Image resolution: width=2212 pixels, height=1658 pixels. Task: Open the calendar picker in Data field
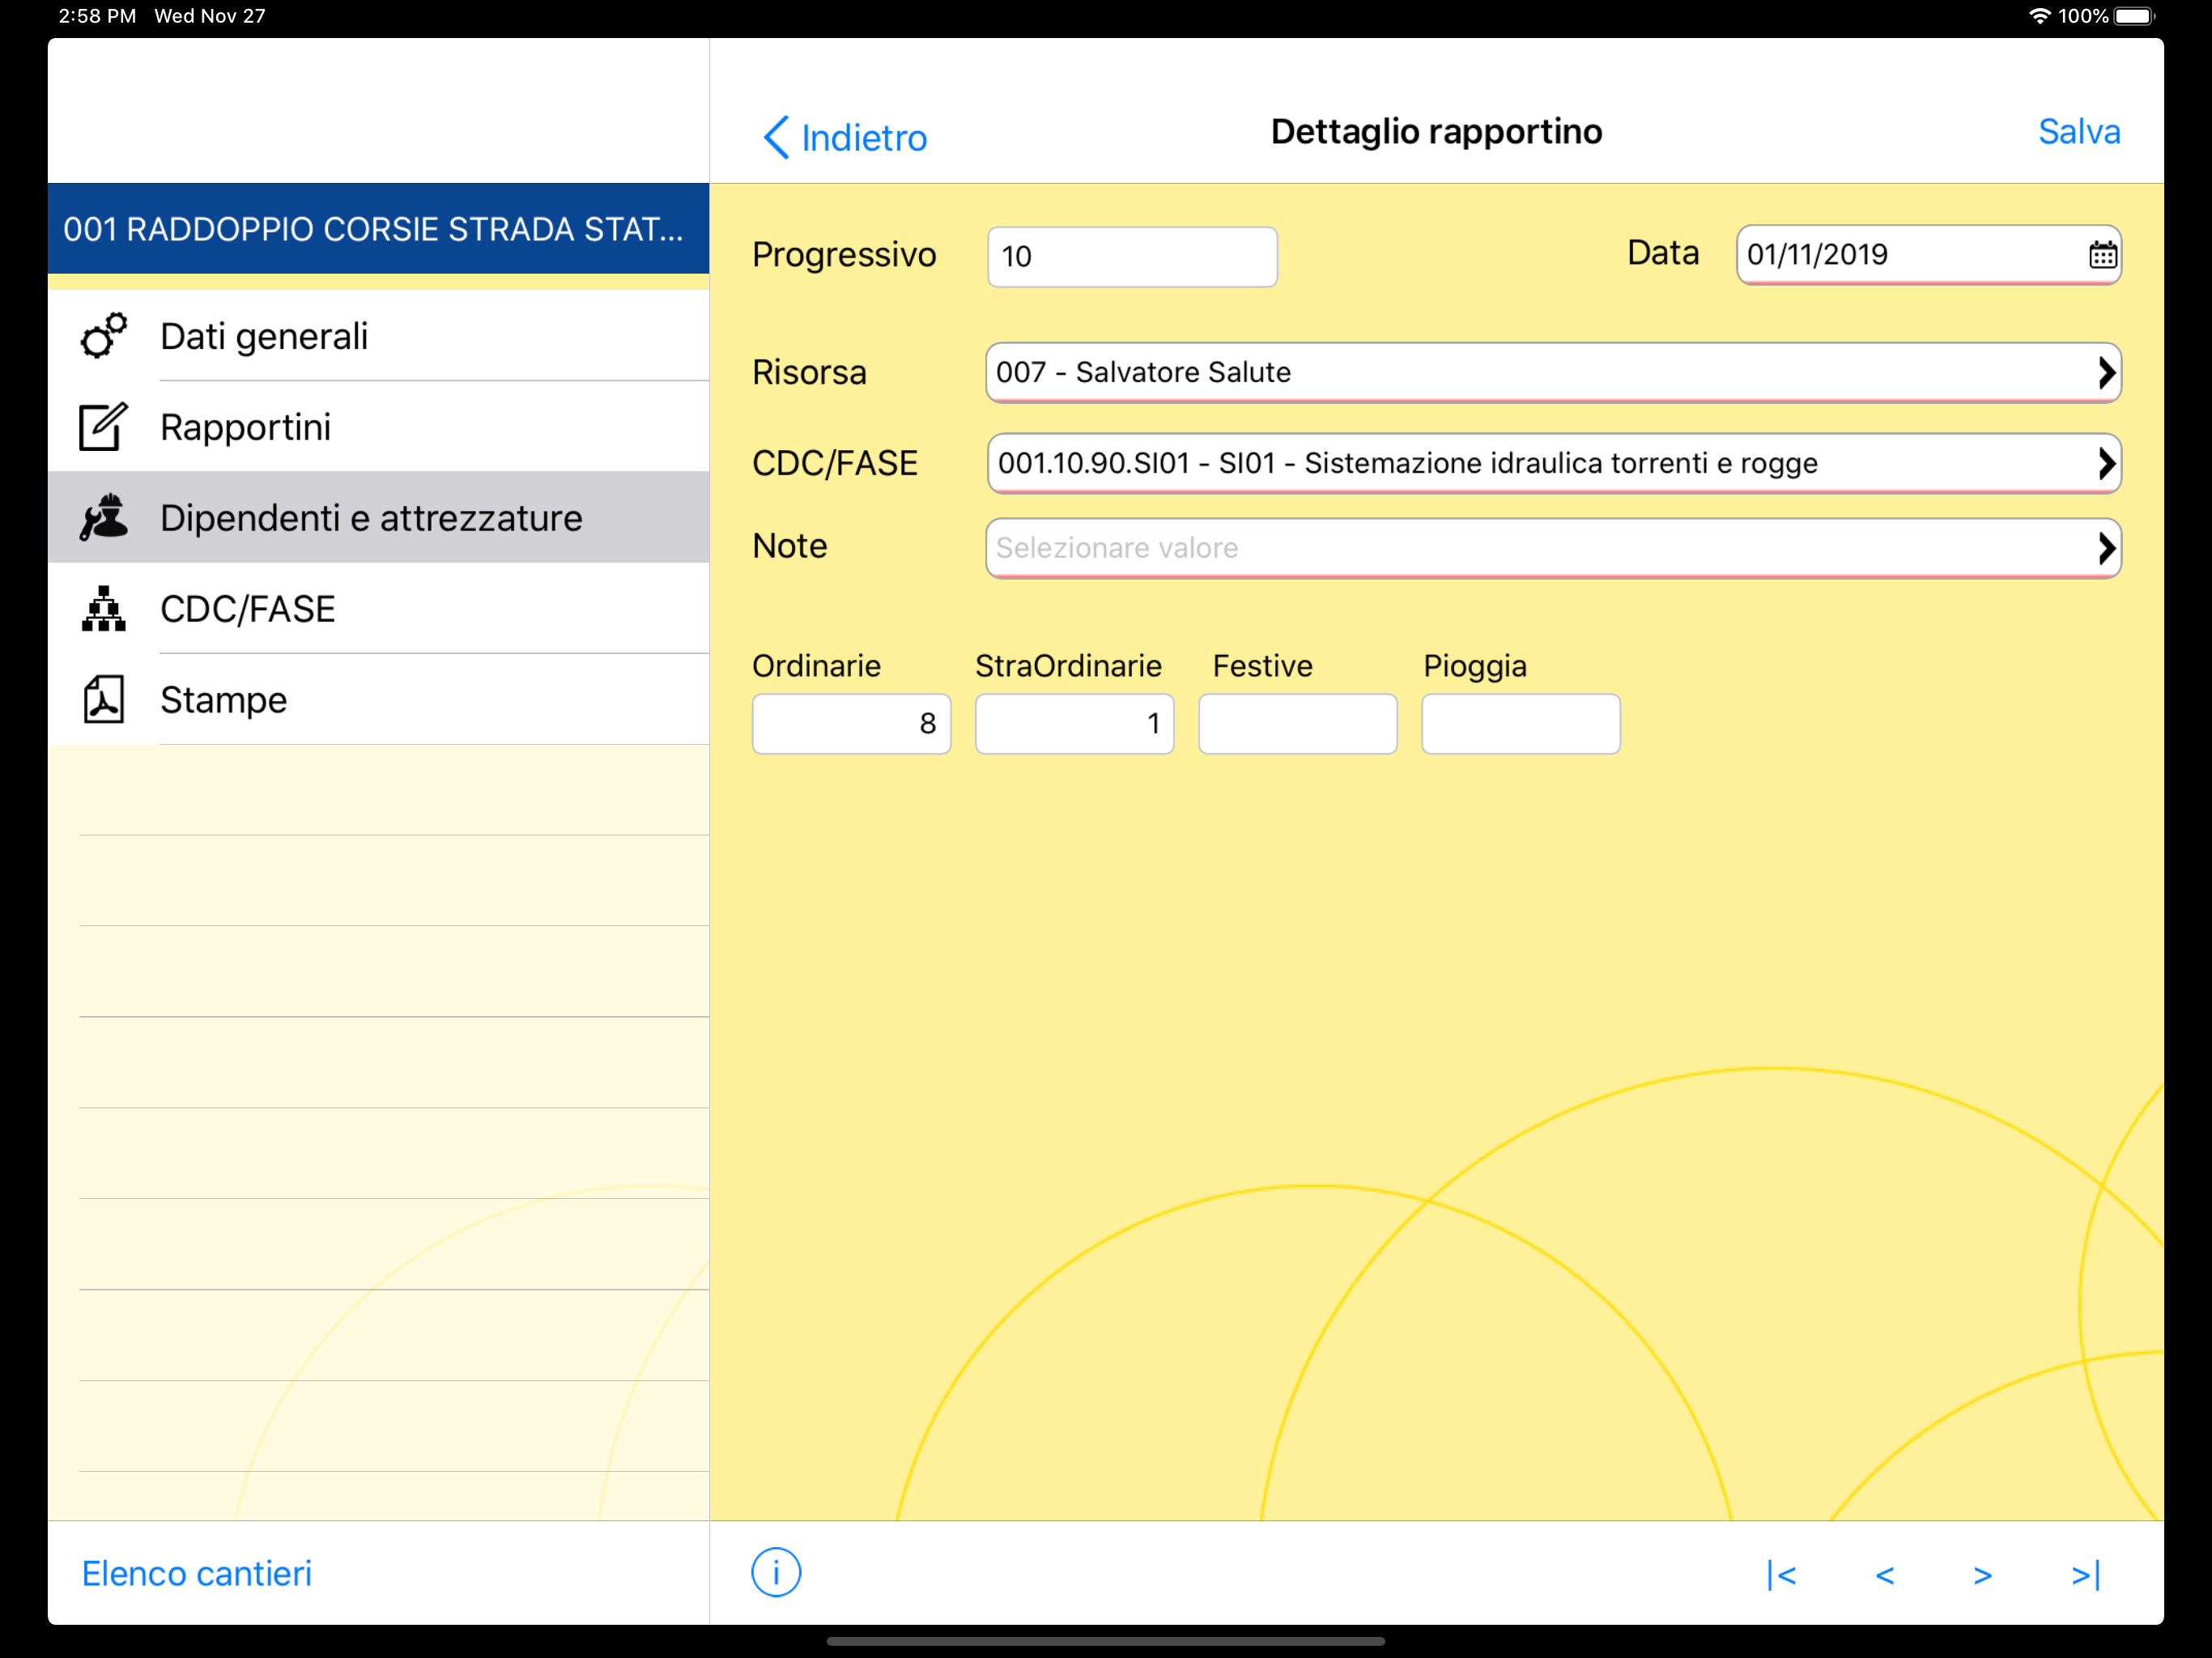[2102, 255]
